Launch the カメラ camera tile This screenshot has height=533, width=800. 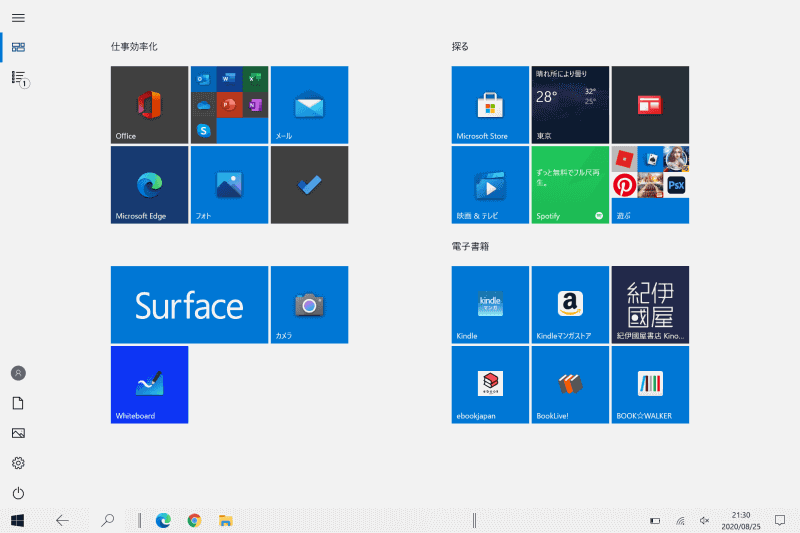point(310,304)
